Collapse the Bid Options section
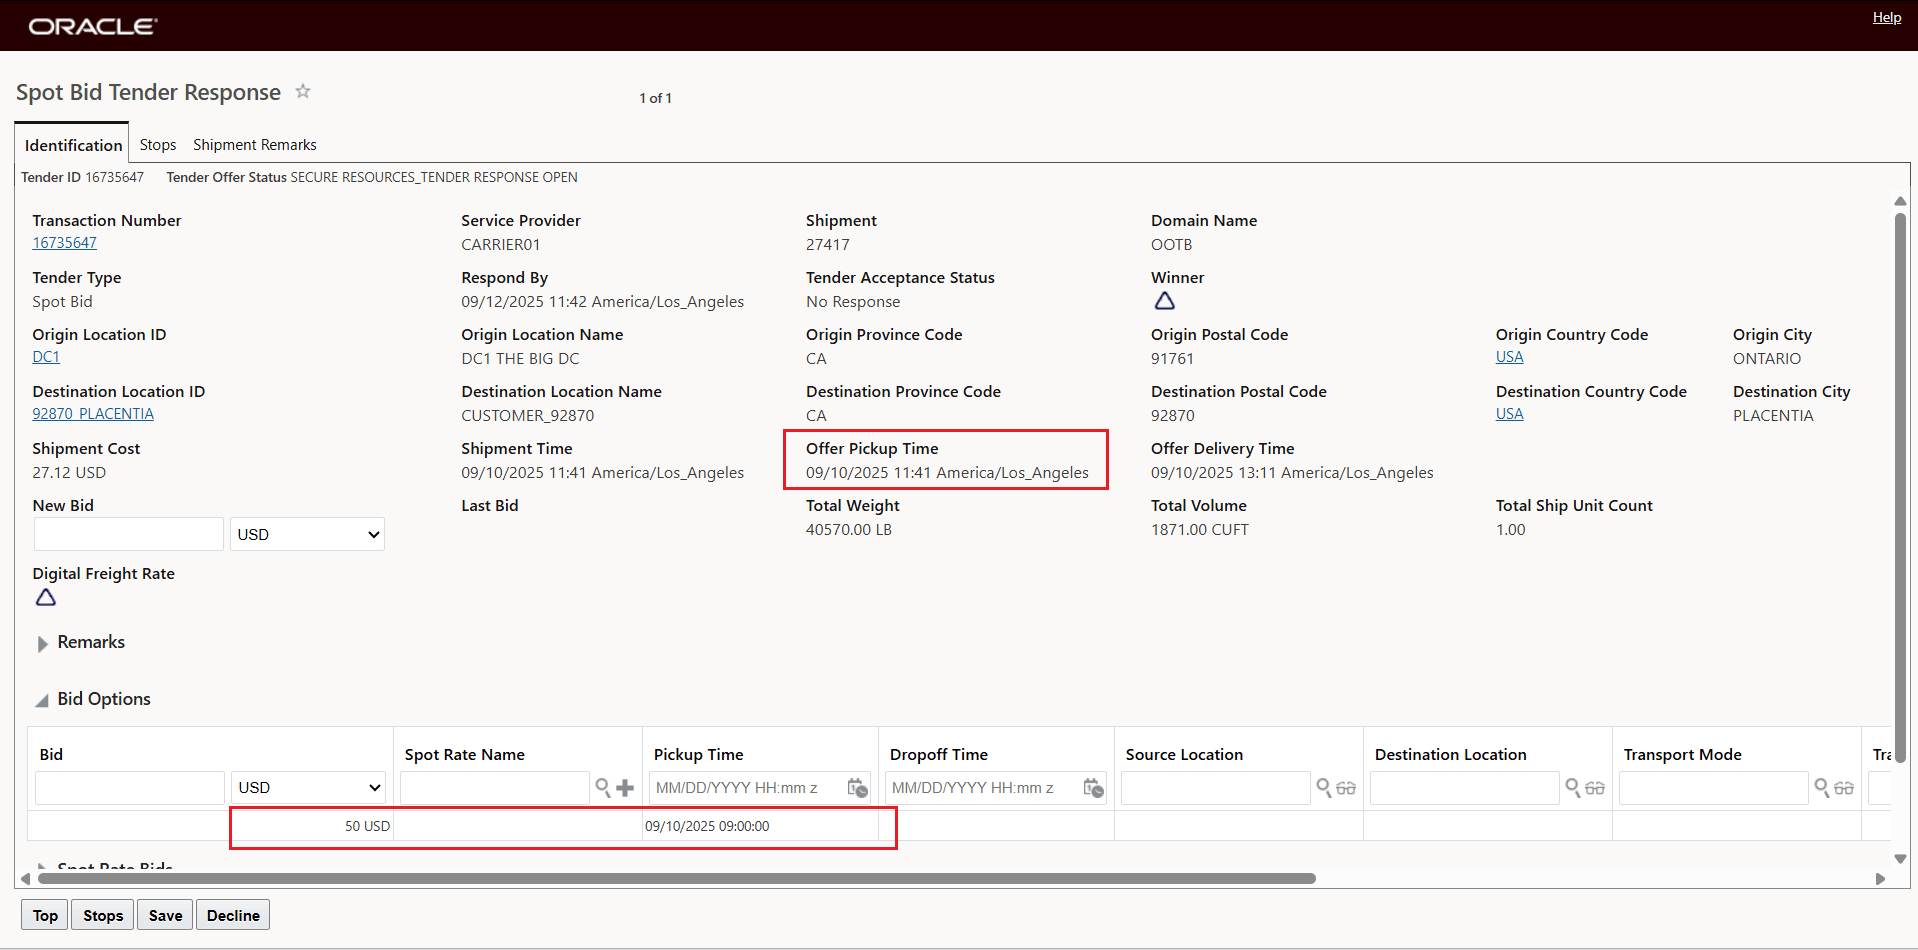Screen dimensions: 1918x950 click(x=41, y=700)
